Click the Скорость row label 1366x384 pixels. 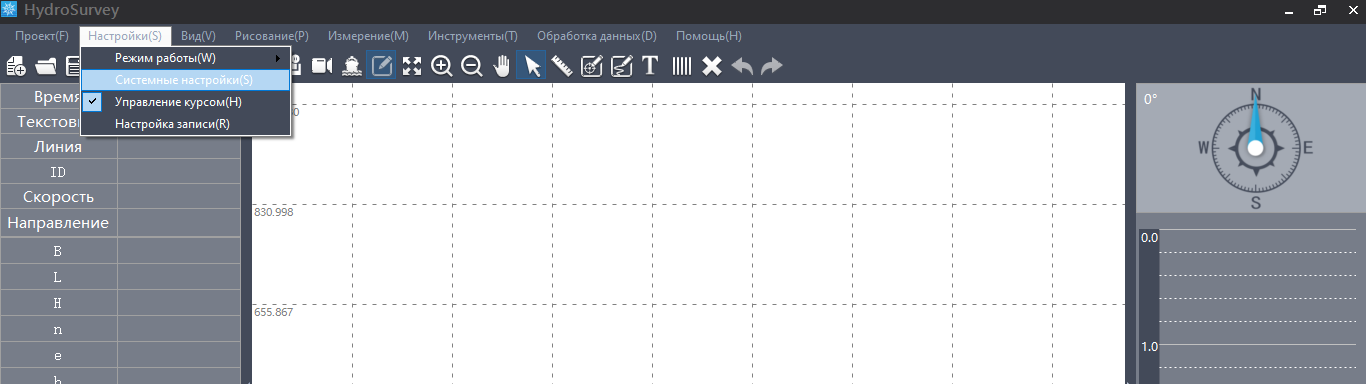58,197
